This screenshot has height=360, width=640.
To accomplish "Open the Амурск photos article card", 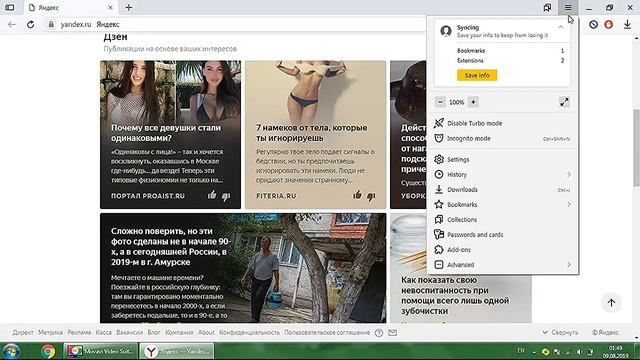I will (x=243, y=268).
